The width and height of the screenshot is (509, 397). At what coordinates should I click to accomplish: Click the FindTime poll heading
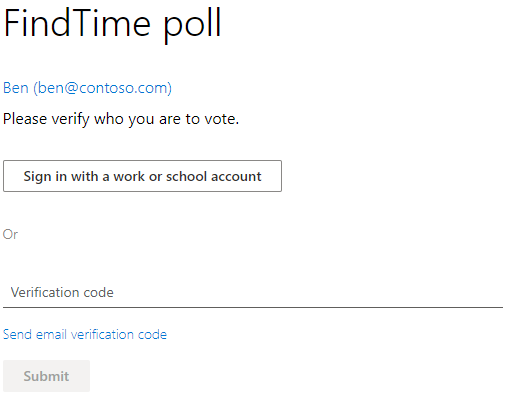click(112, 25)
